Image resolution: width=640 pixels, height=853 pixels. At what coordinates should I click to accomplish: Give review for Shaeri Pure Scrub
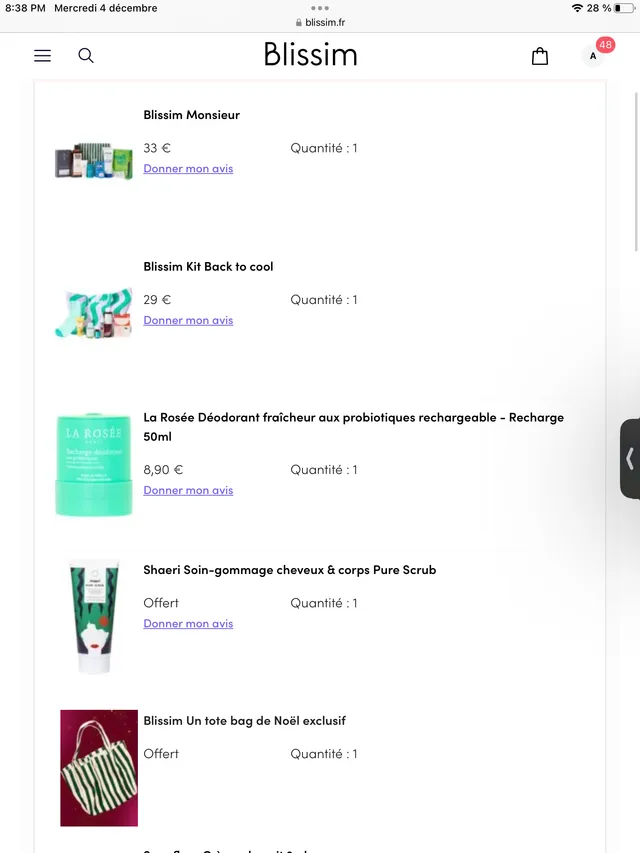coord(188,624)
